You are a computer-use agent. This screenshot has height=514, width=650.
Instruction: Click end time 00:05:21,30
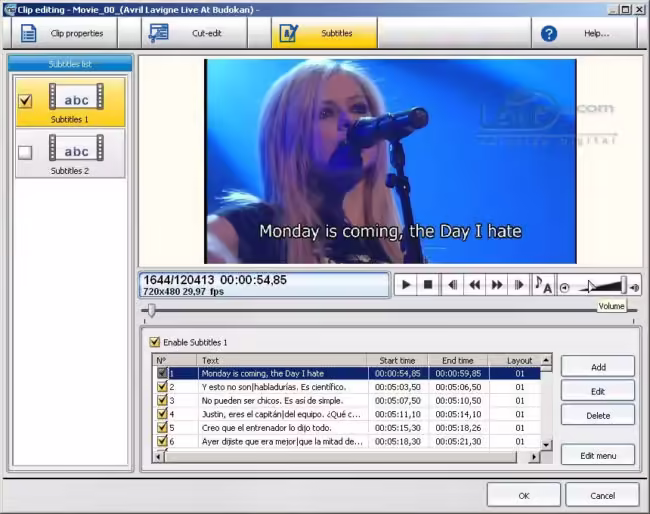coord(458,441)
